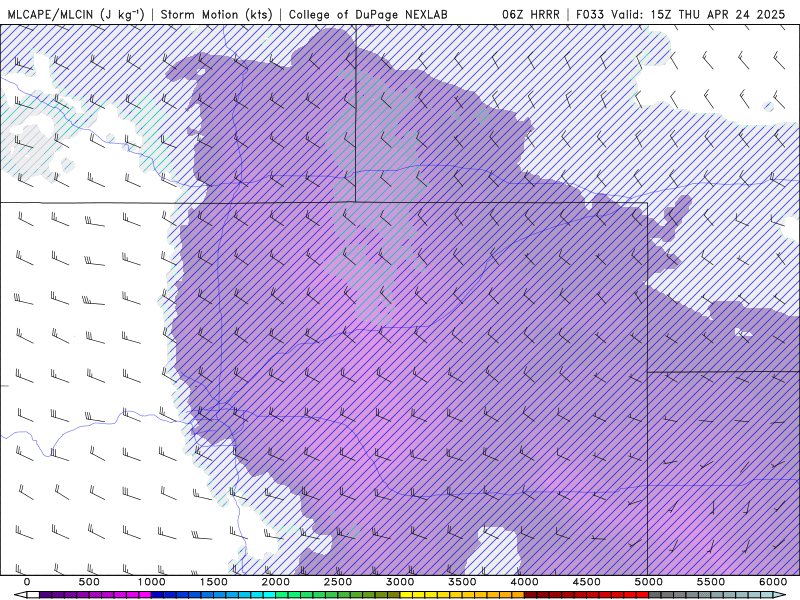
Task: Click the right arrow end of the color bar
Action: click(x=780, y=595)
